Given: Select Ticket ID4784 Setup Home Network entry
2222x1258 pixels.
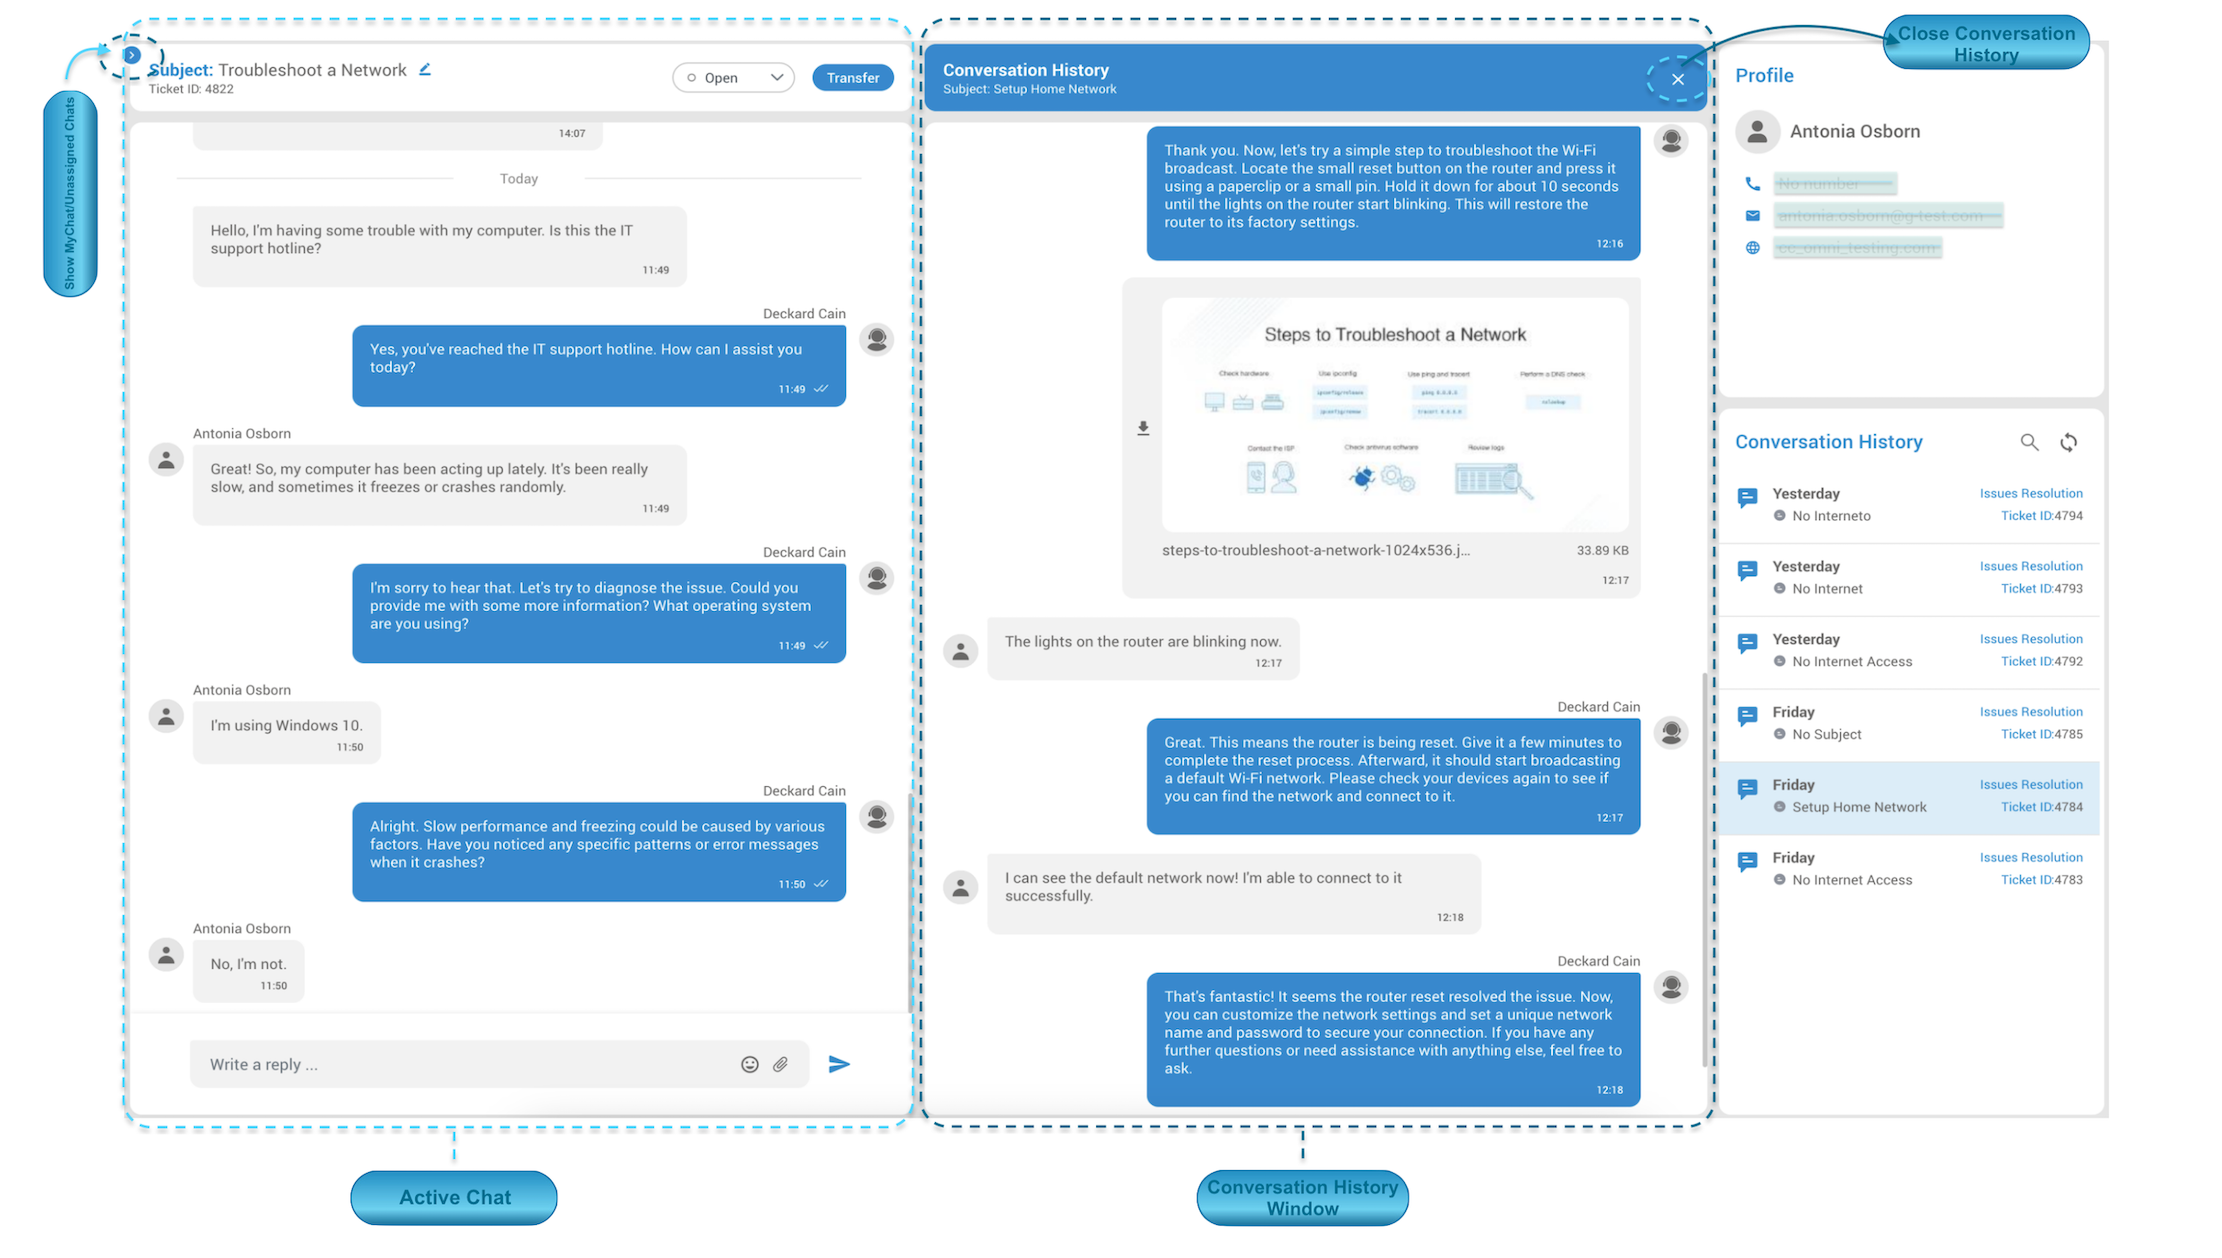Looking at the screenshot, I should [x=1912, y=795].
